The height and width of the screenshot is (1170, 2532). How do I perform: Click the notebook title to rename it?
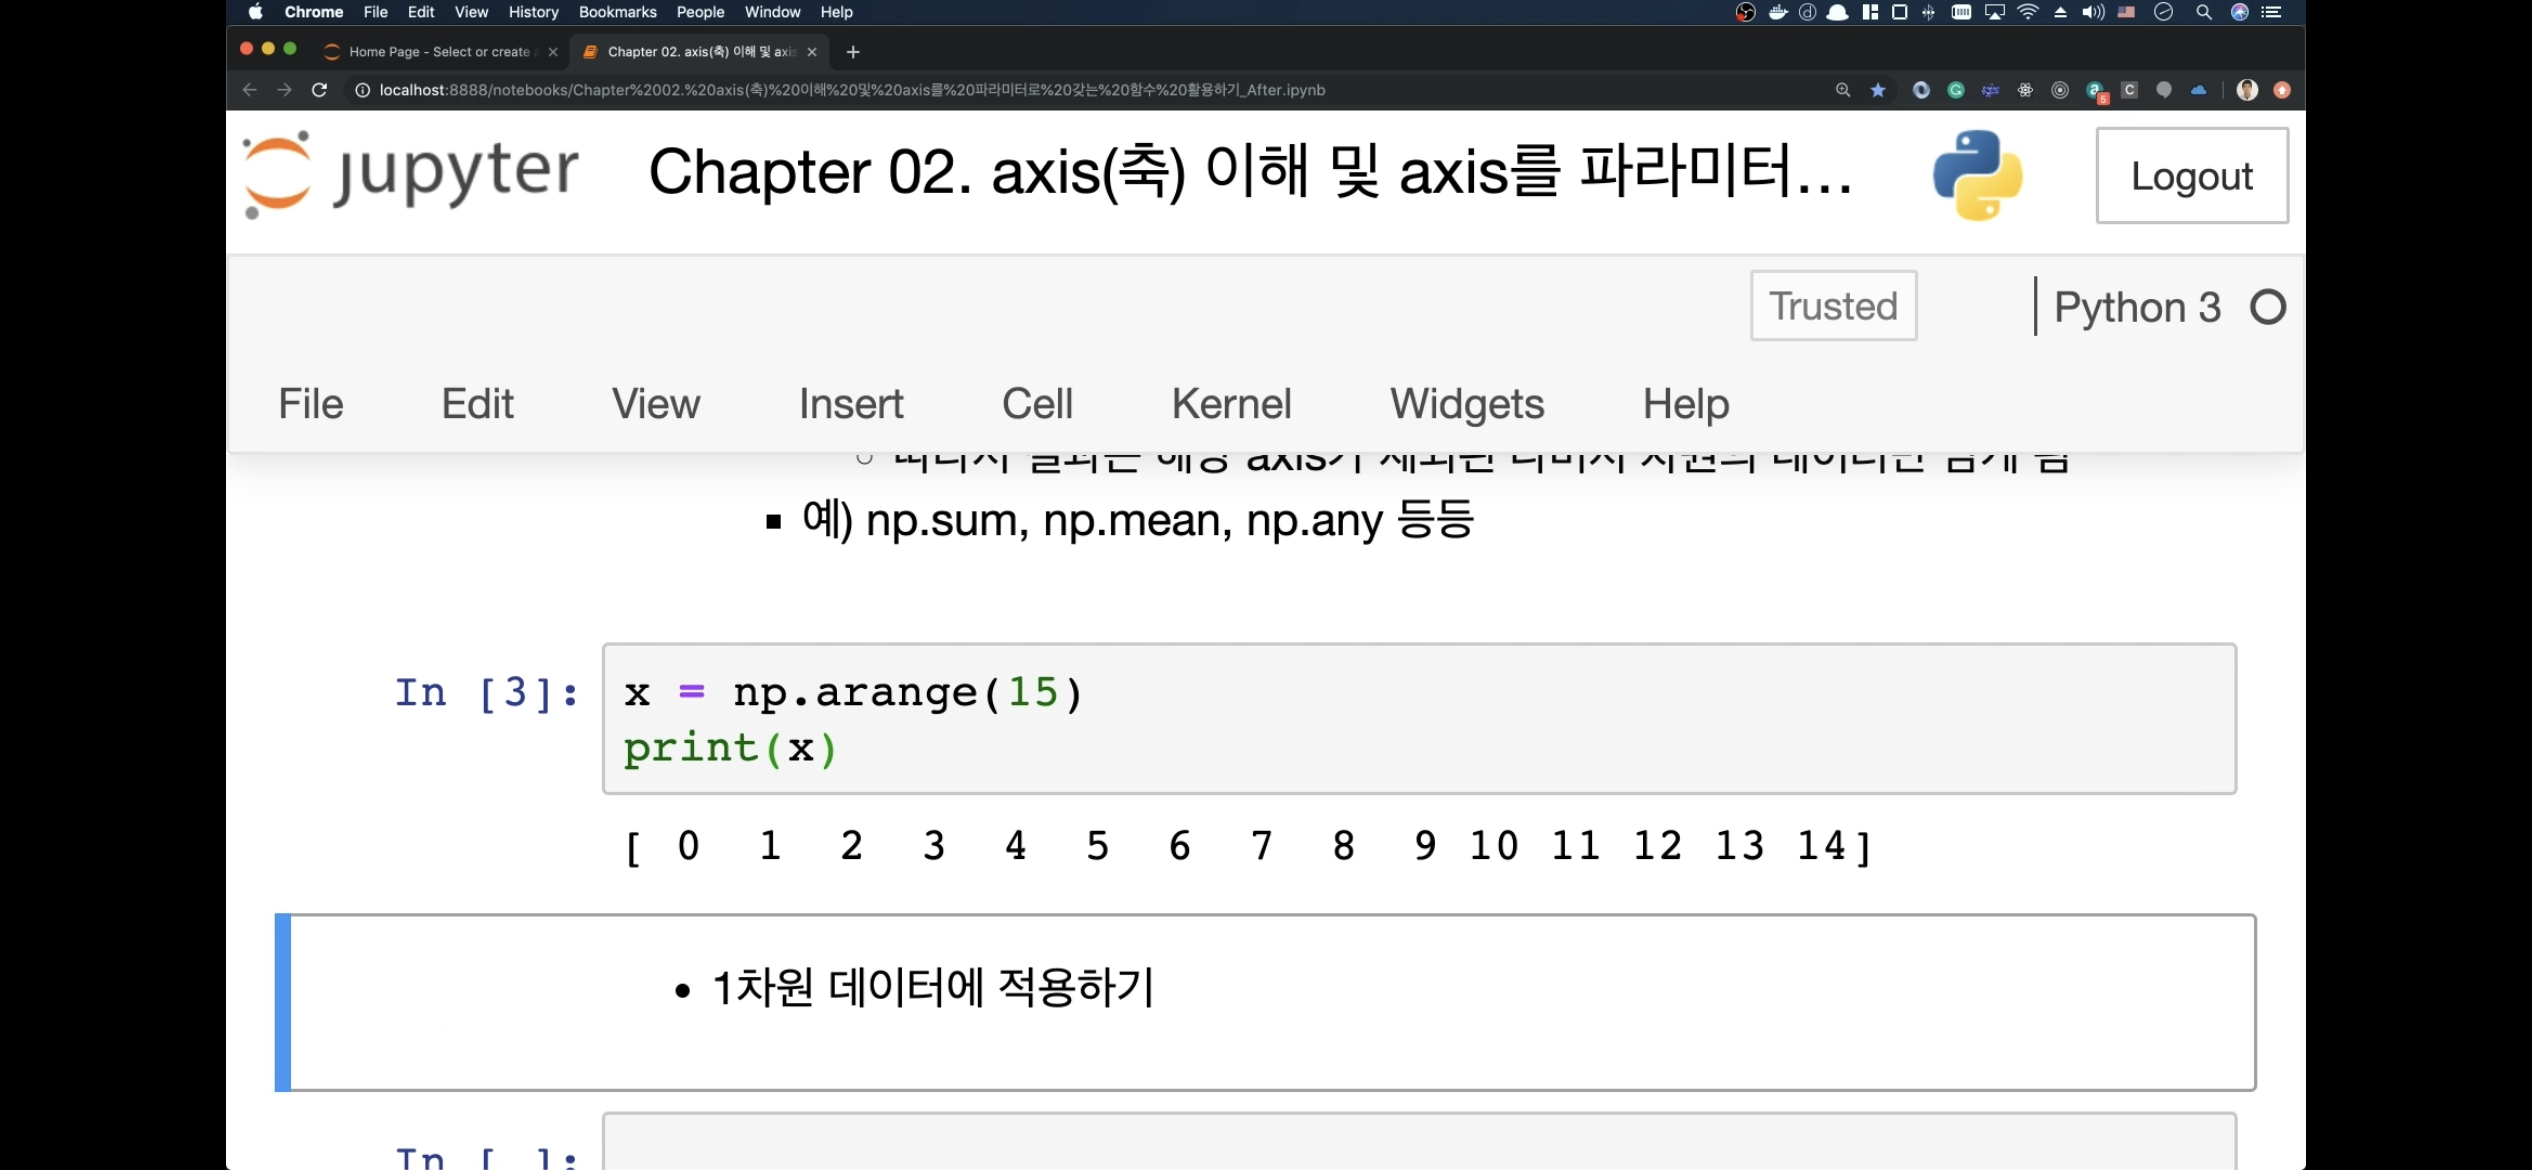[1250, 171]
